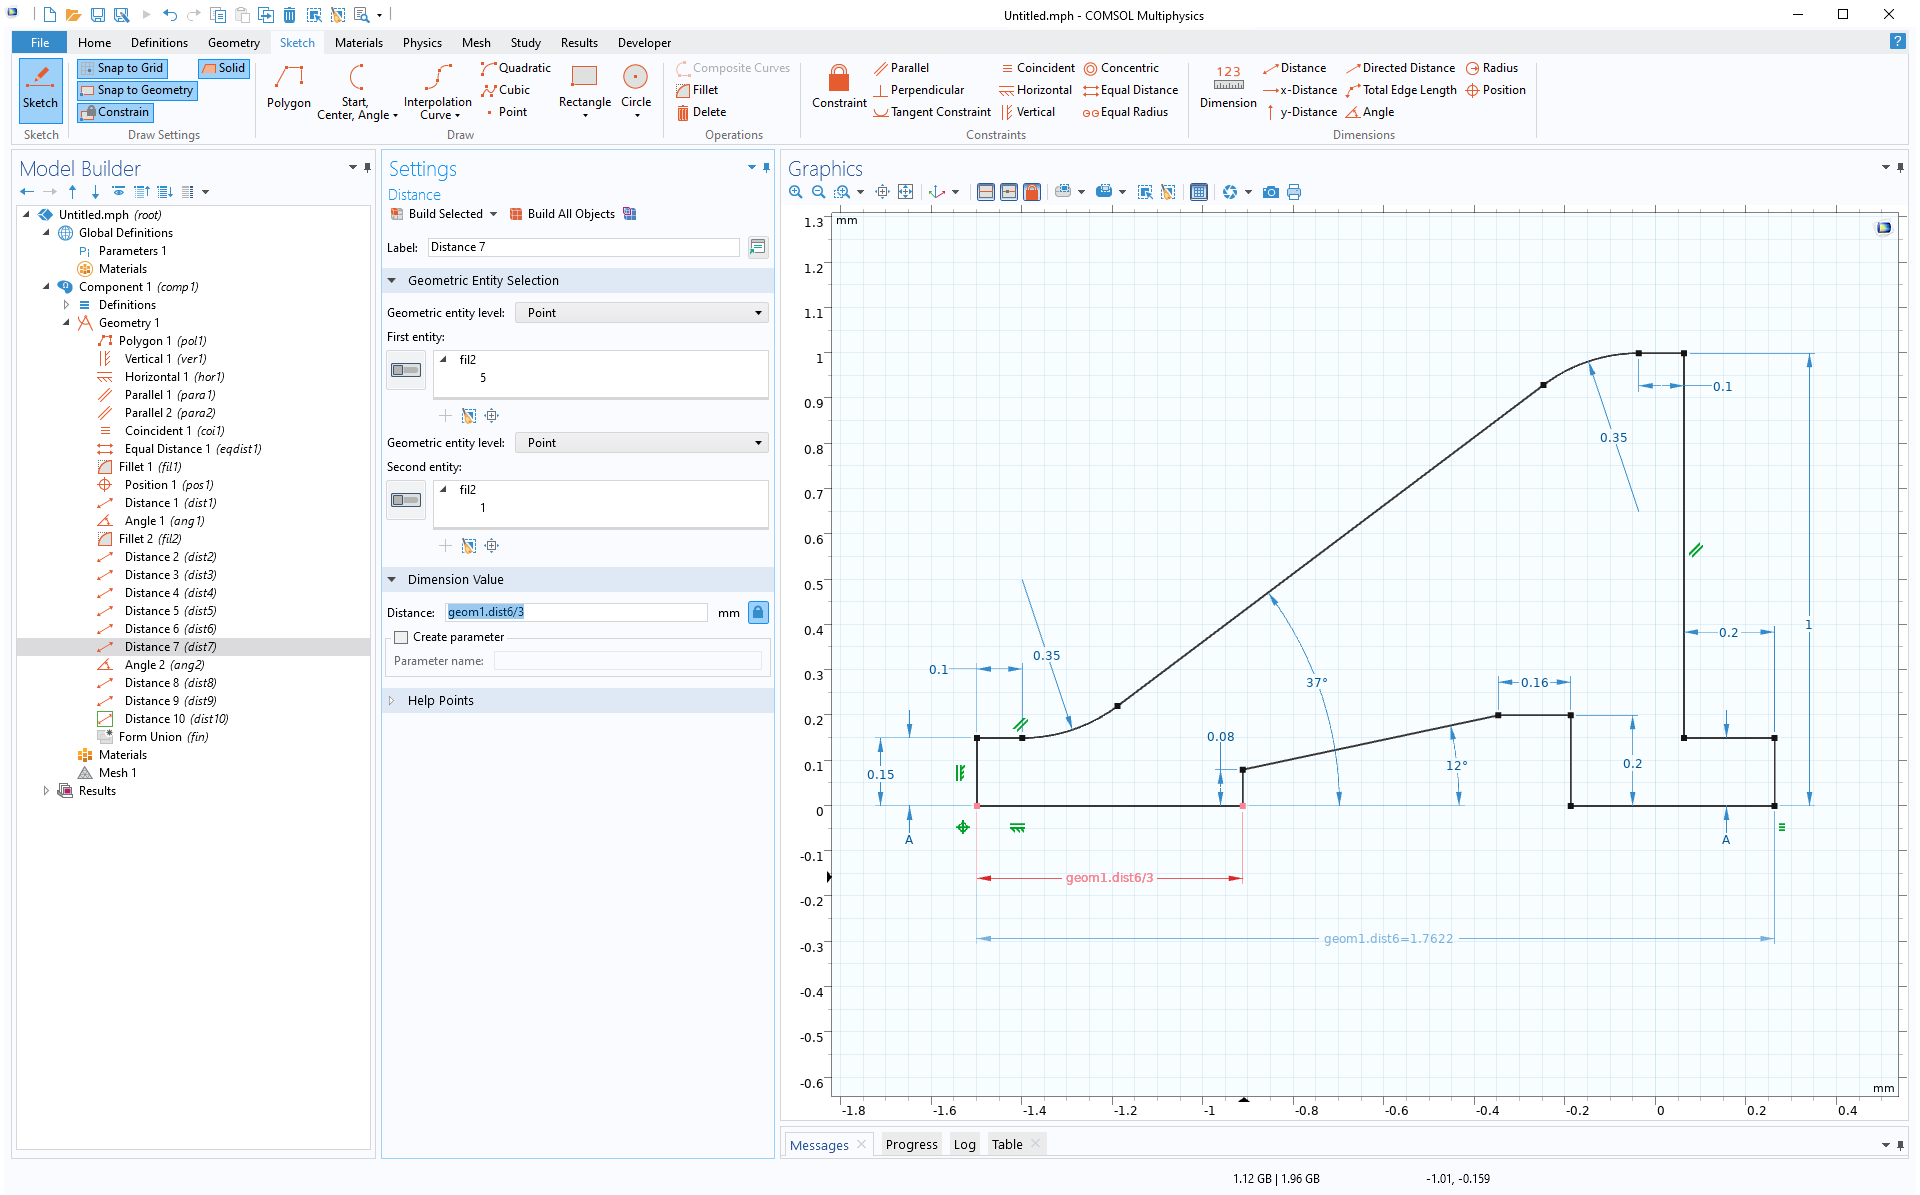Click the Print icon in Graphics toolbar
The image size is (1920, 1195).
click(1294, 192)
